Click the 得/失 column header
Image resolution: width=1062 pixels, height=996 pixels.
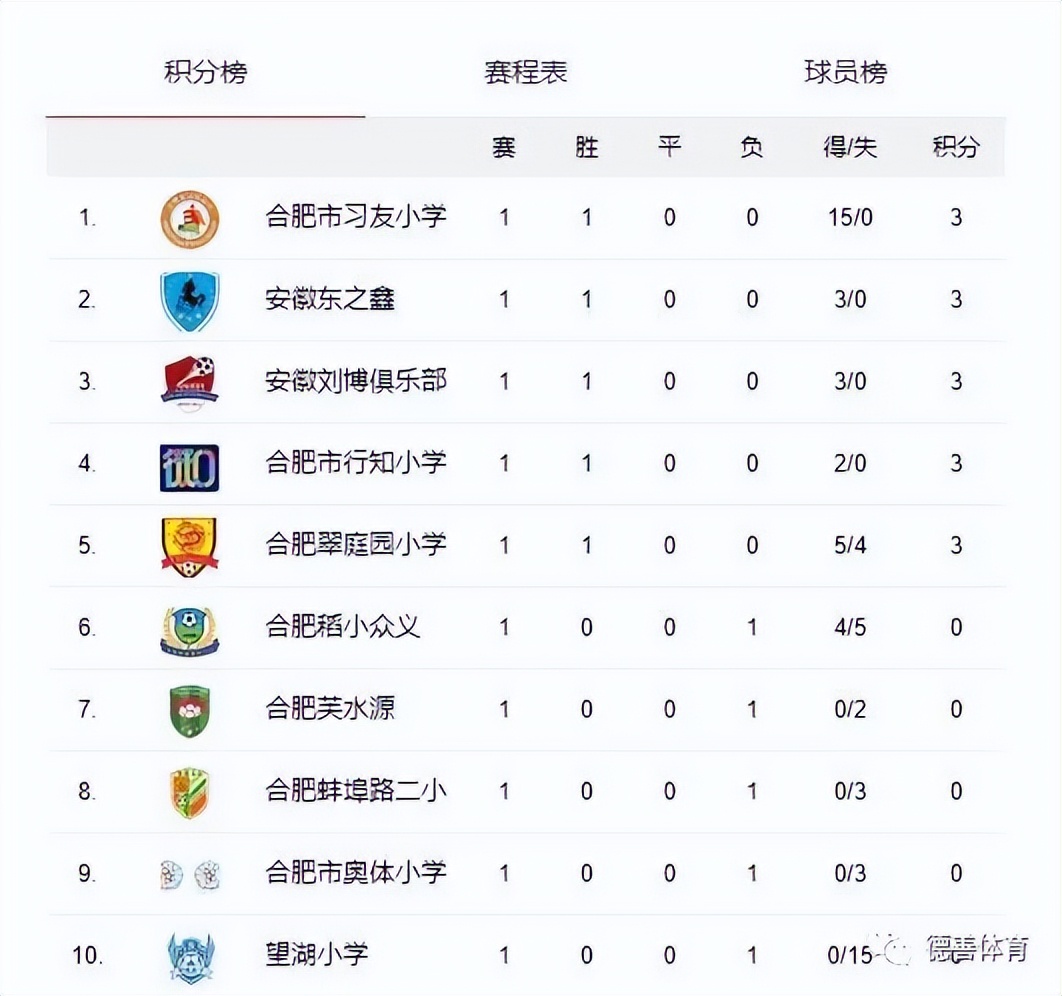click(x=850, y=147)
